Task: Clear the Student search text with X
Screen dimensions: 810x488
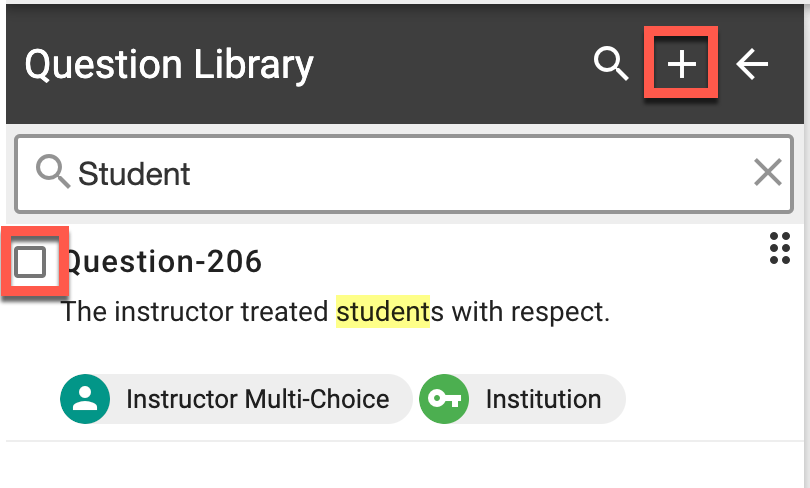Action: (x=767, y=173)
